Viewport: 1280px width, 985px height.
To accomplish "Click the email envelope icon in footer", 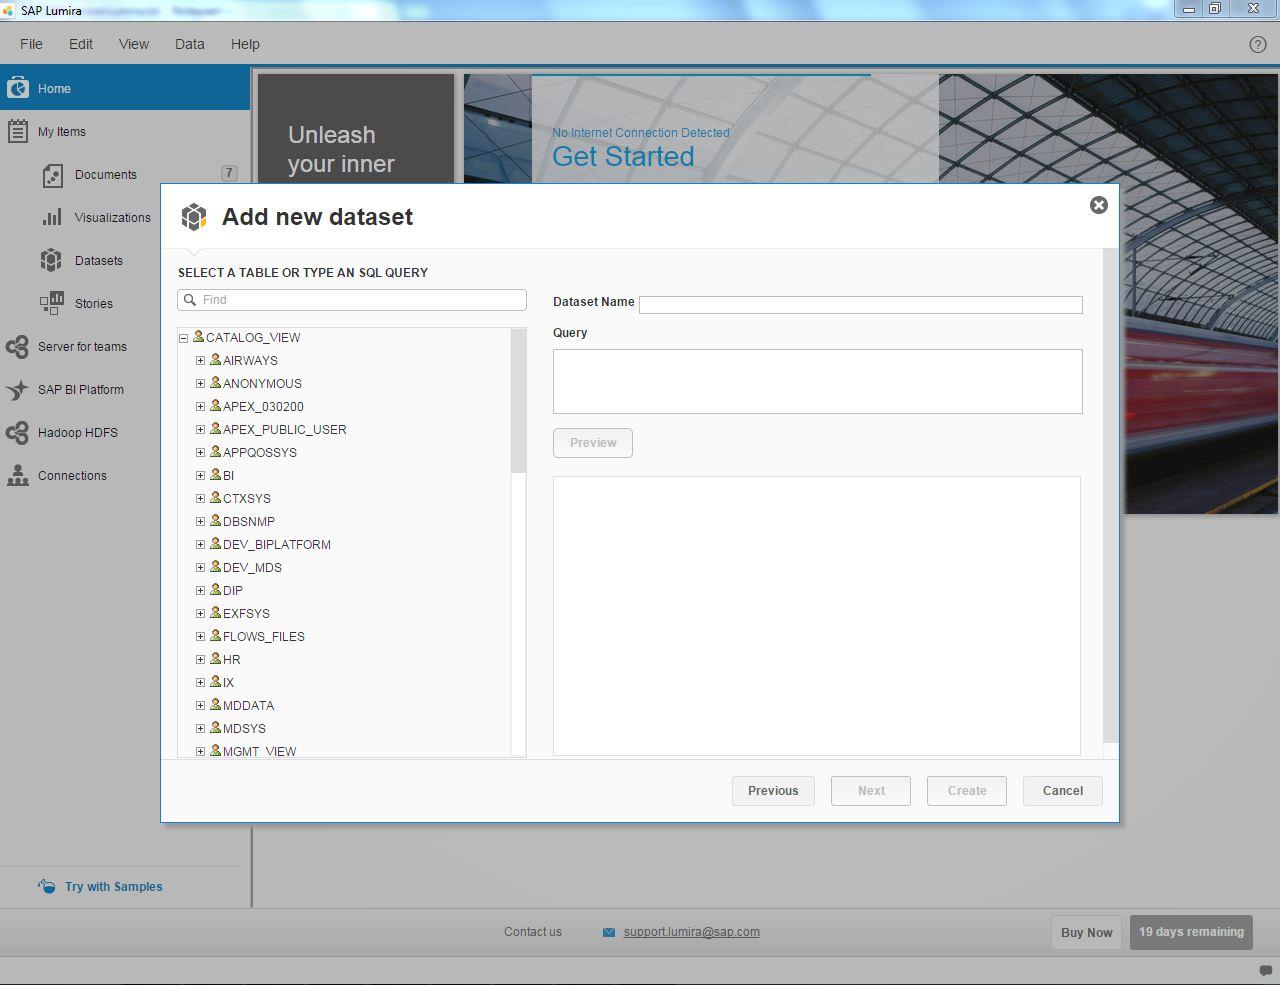I will click(609, 932).
